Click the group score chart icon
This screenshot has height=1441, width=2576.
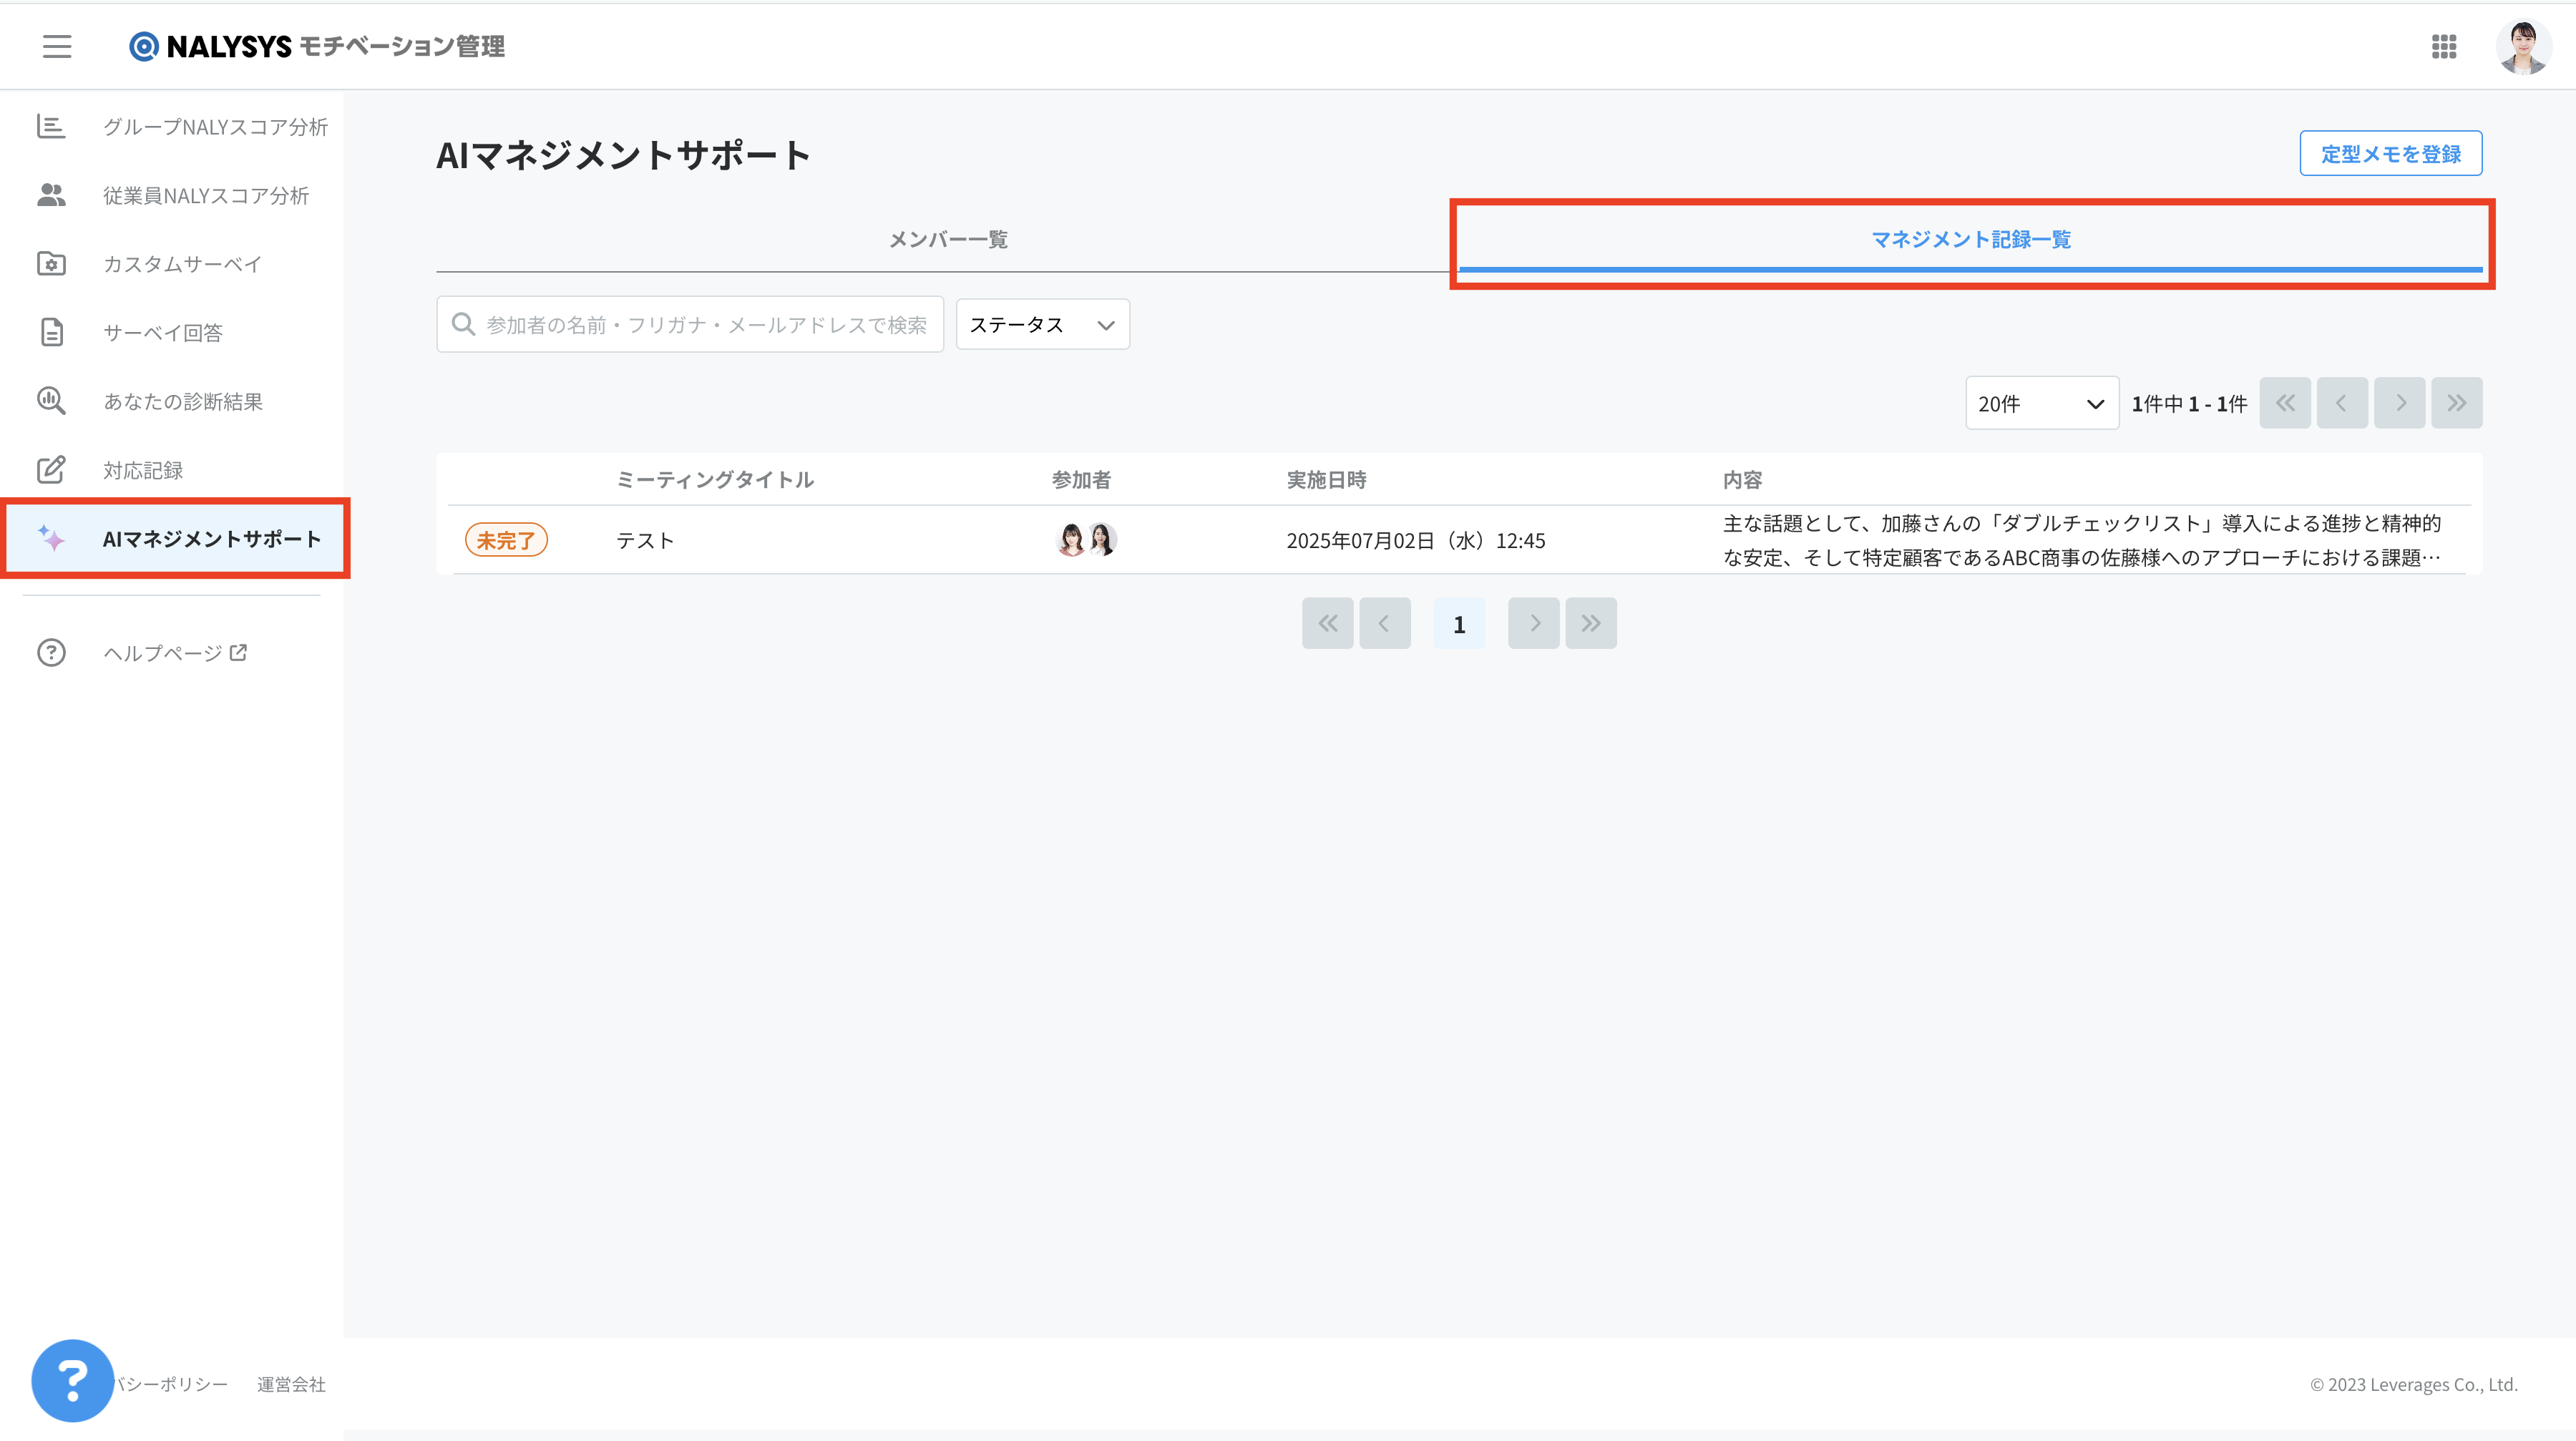51,126
